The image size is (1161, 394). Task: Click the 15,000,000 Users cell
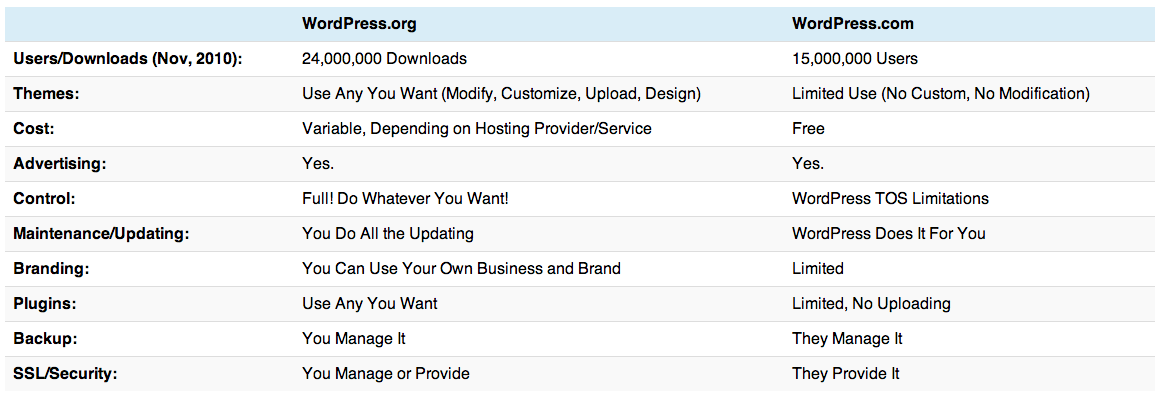(855, 59)
